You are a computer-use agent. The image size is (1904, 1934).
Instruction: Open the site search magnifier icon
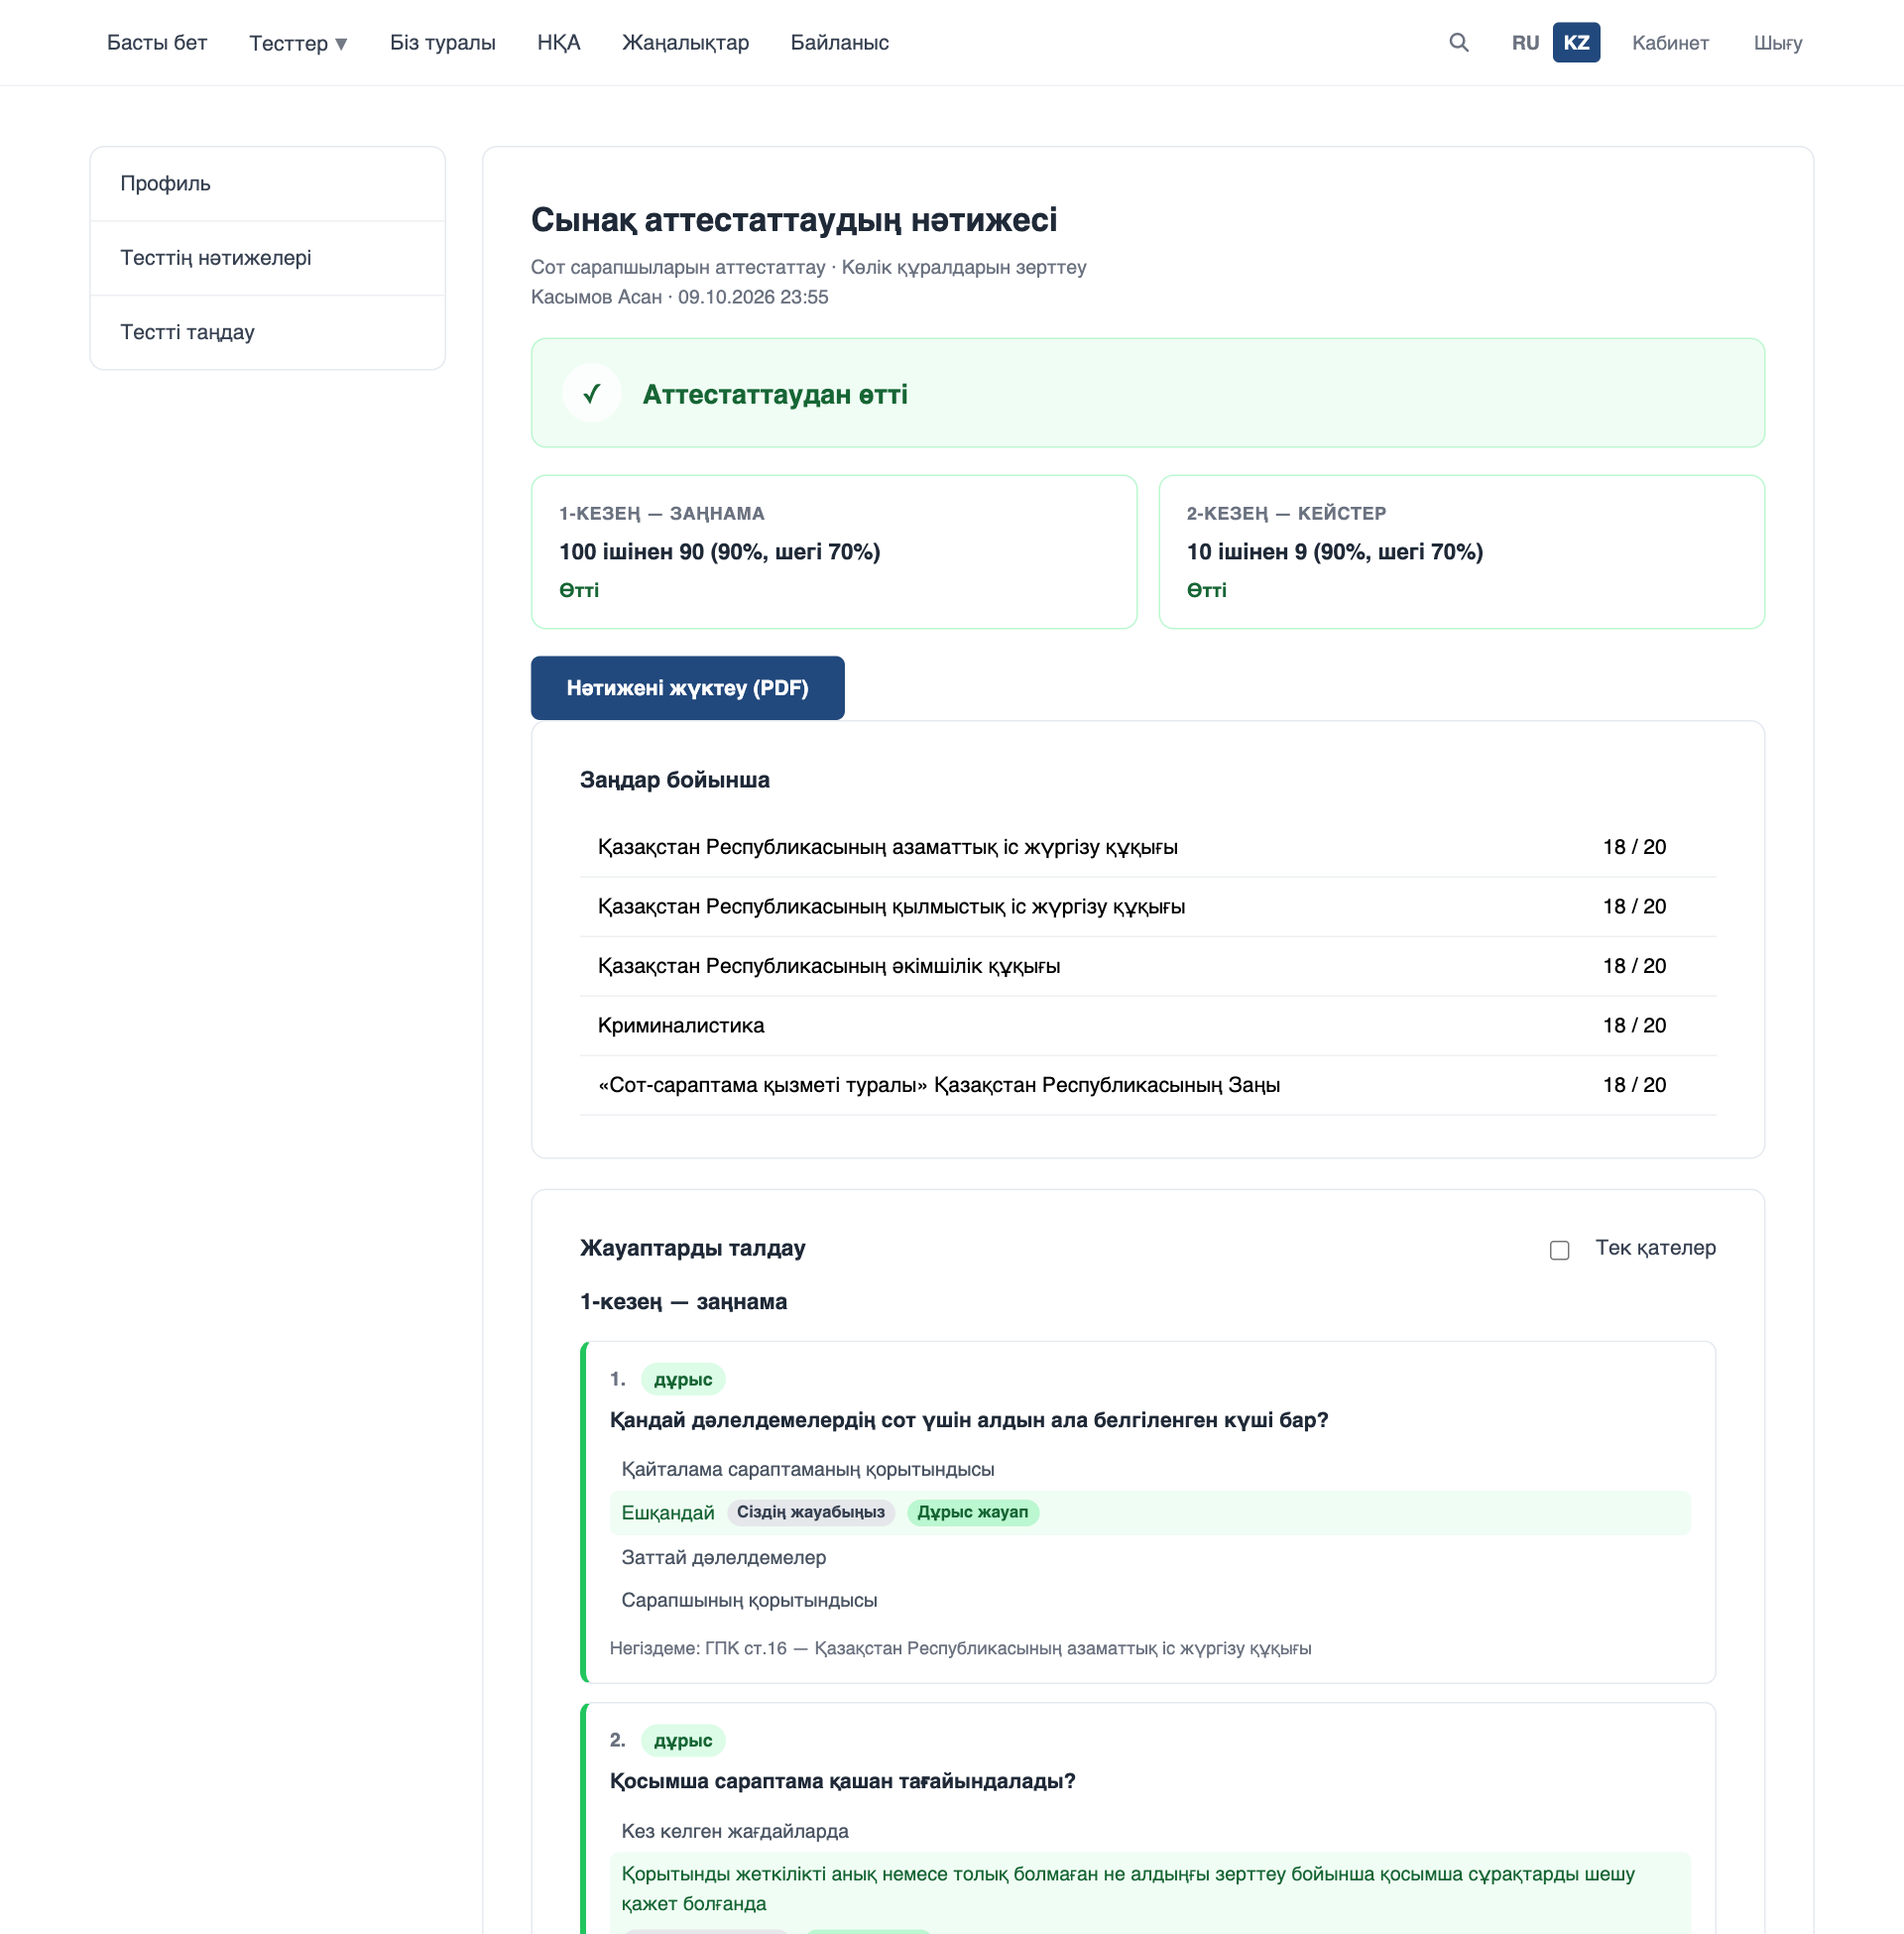pyautogui.click(x=1458, y=42)
